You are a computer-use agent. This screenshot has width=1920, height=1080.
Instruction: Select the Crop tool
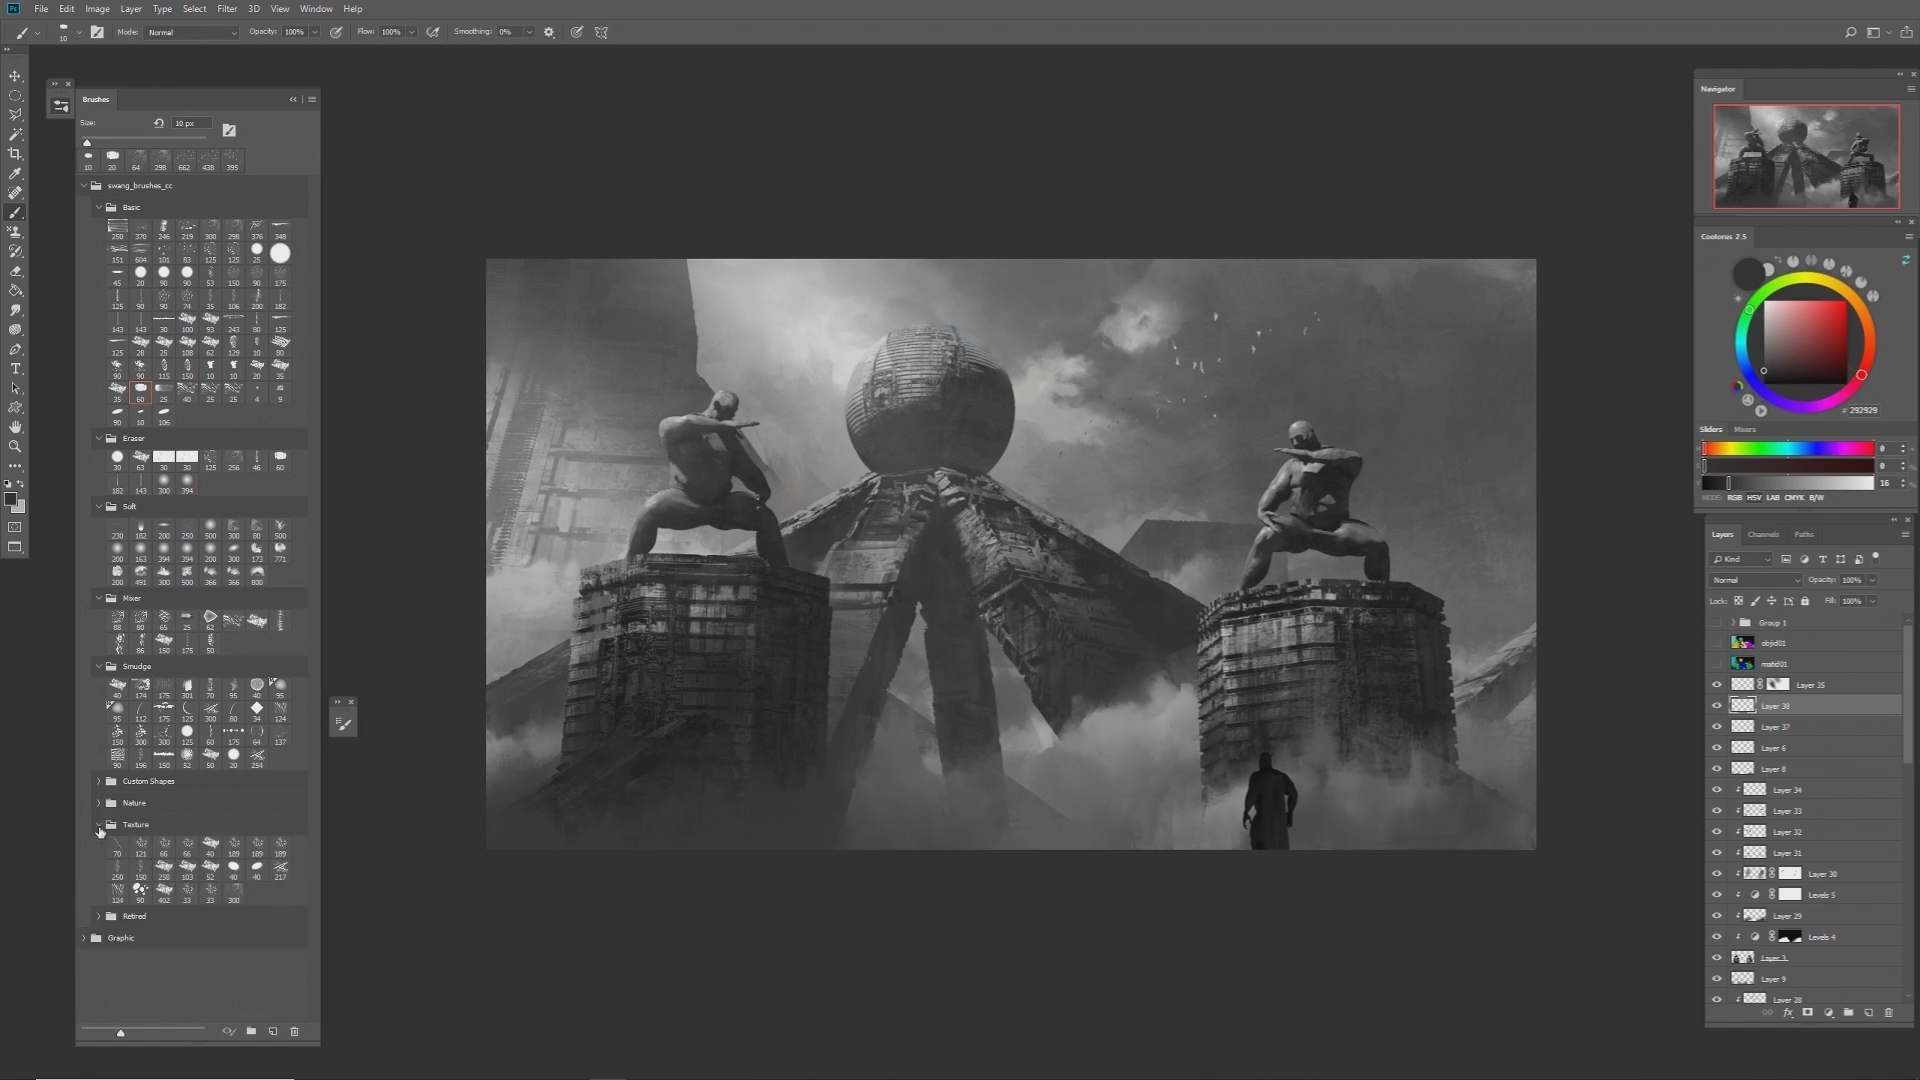[15, 154]
